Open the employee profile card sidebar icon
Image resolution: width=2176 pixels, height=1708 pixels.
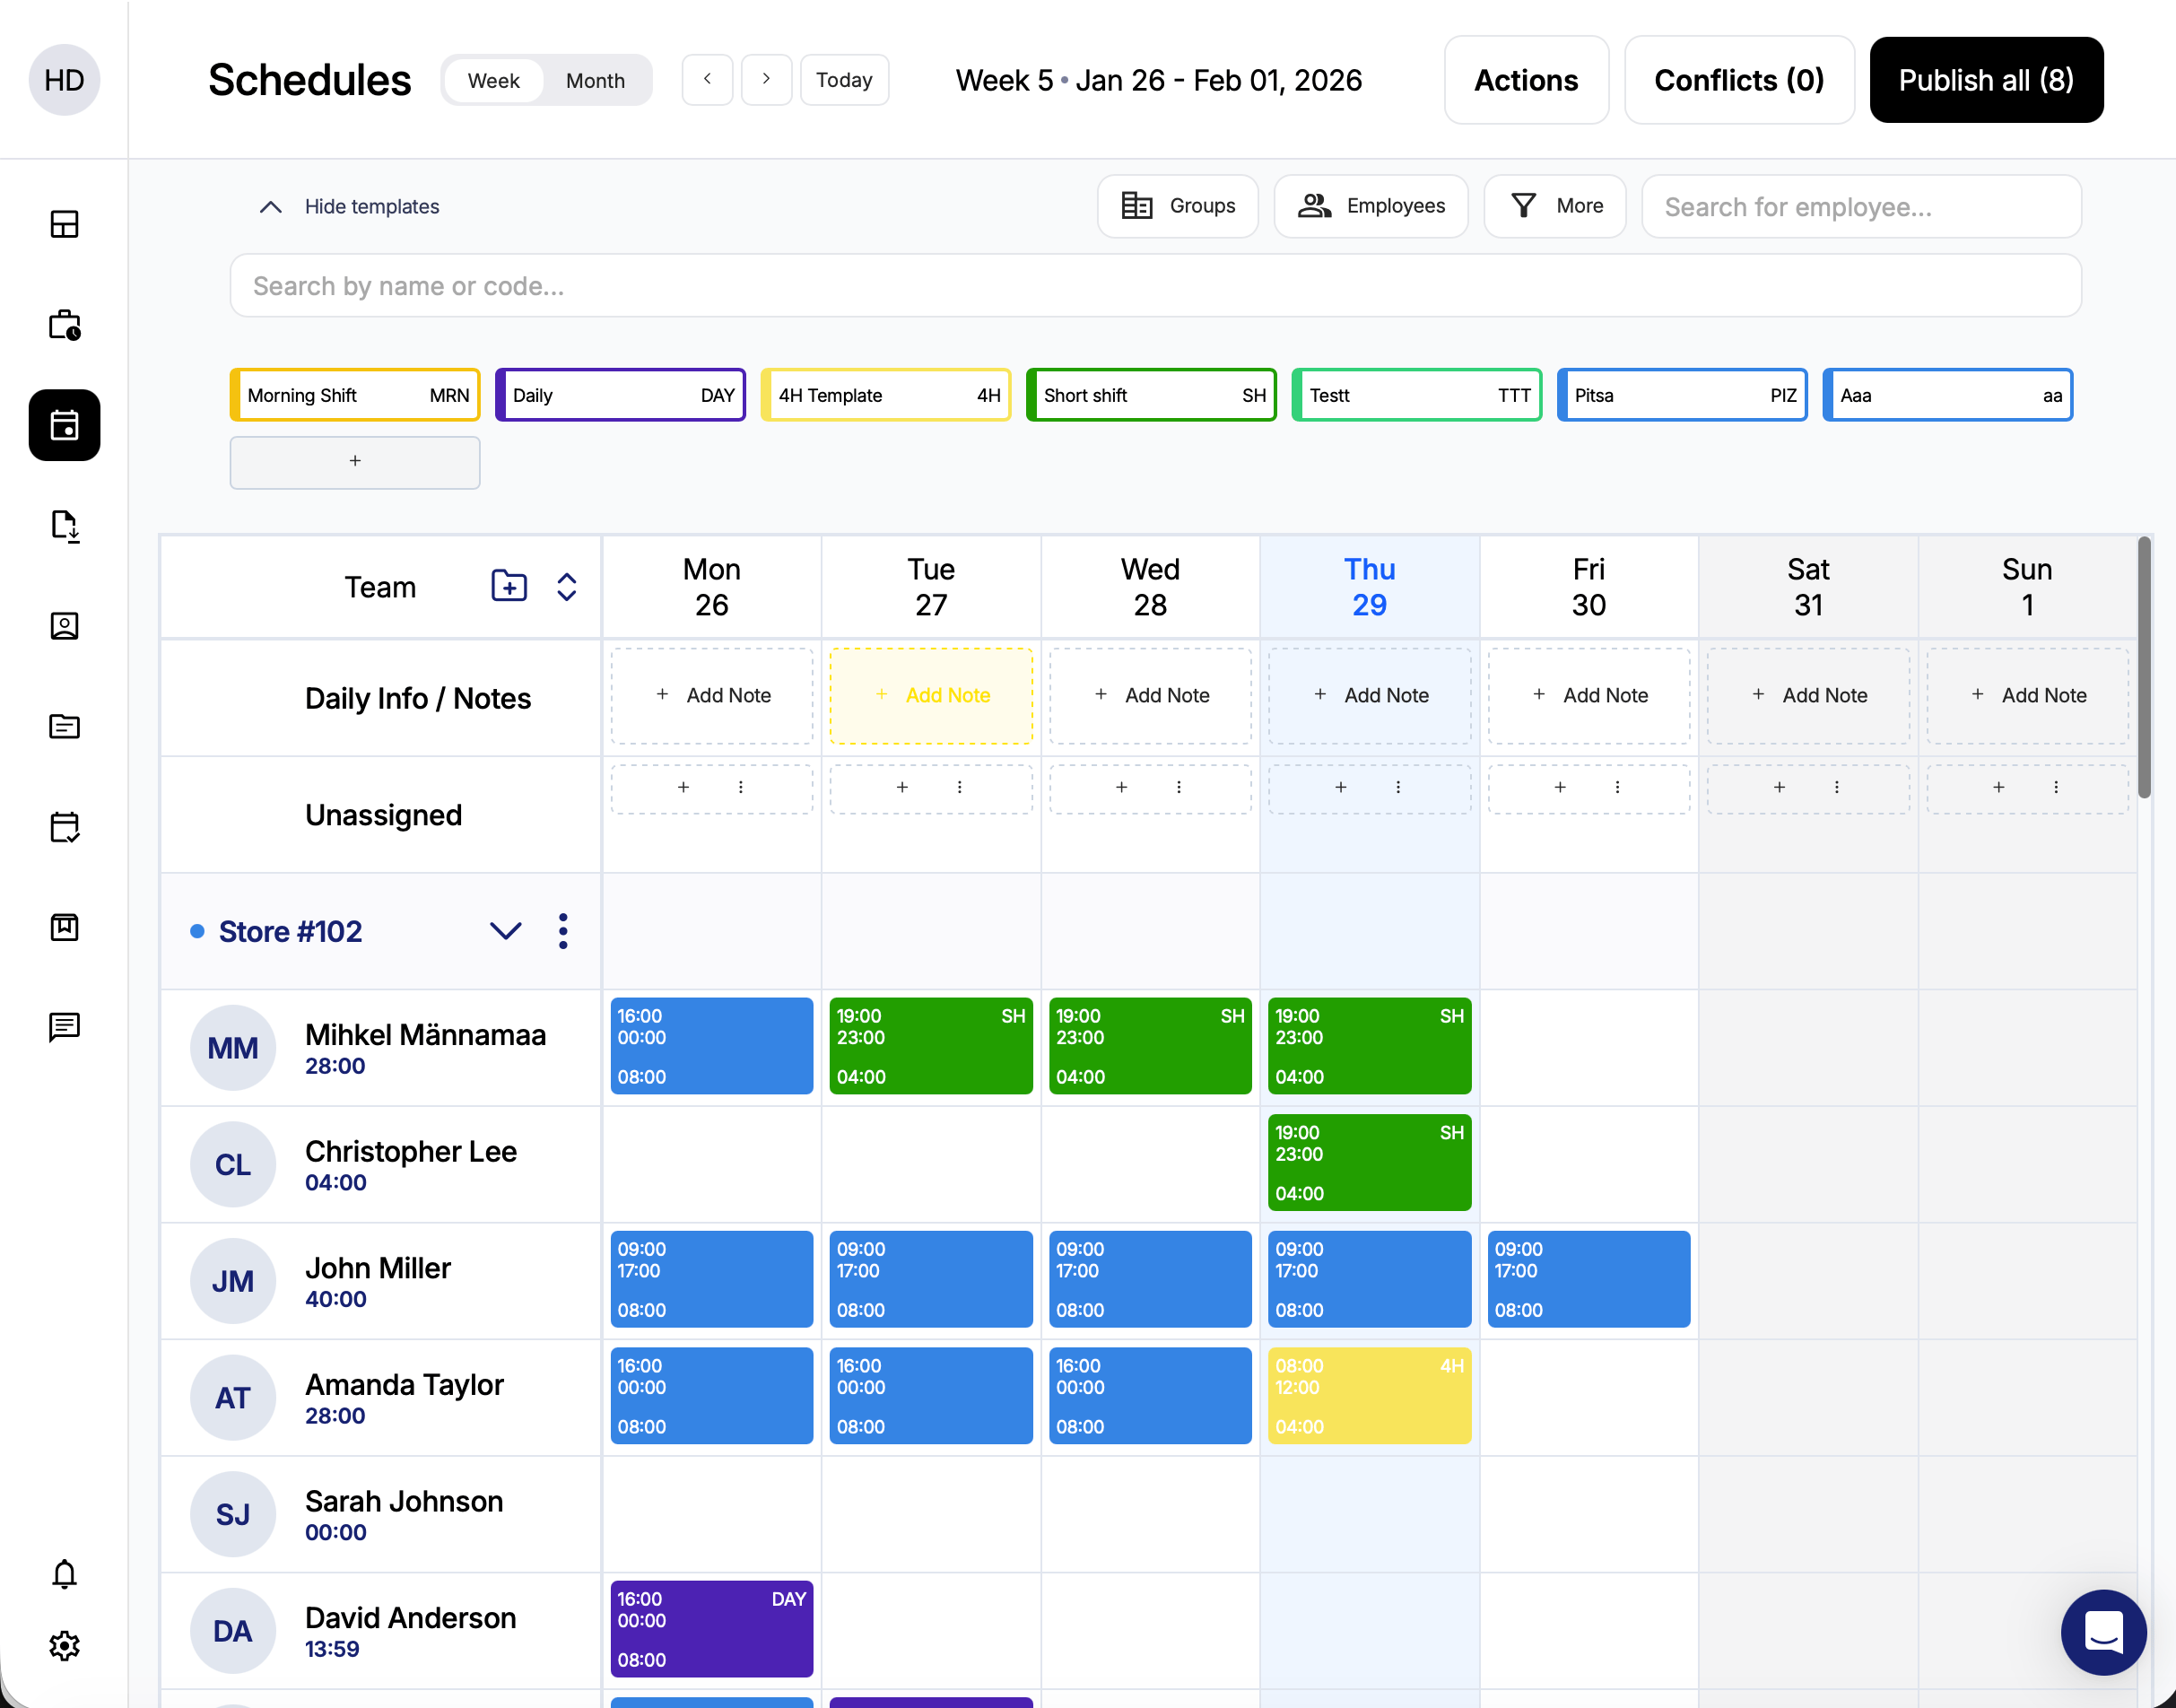pos(64,626)
